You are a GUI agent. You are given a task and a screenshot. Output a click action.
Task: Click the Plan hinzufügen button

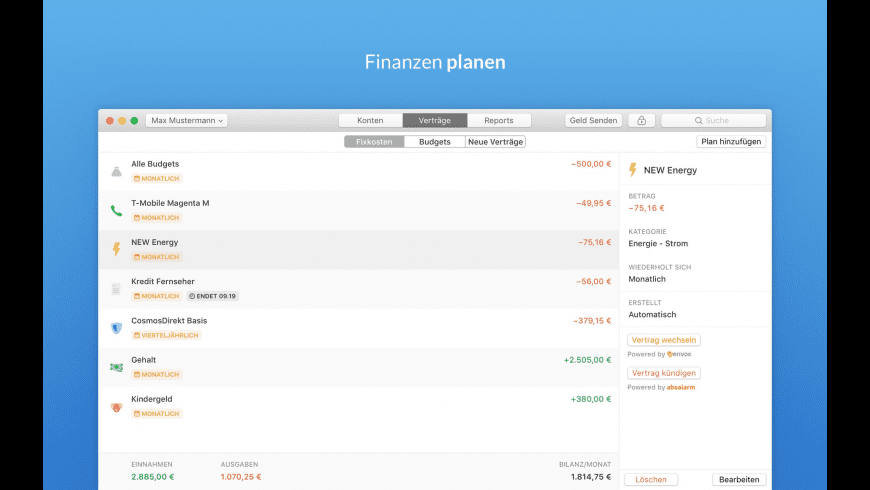[731, 142]
